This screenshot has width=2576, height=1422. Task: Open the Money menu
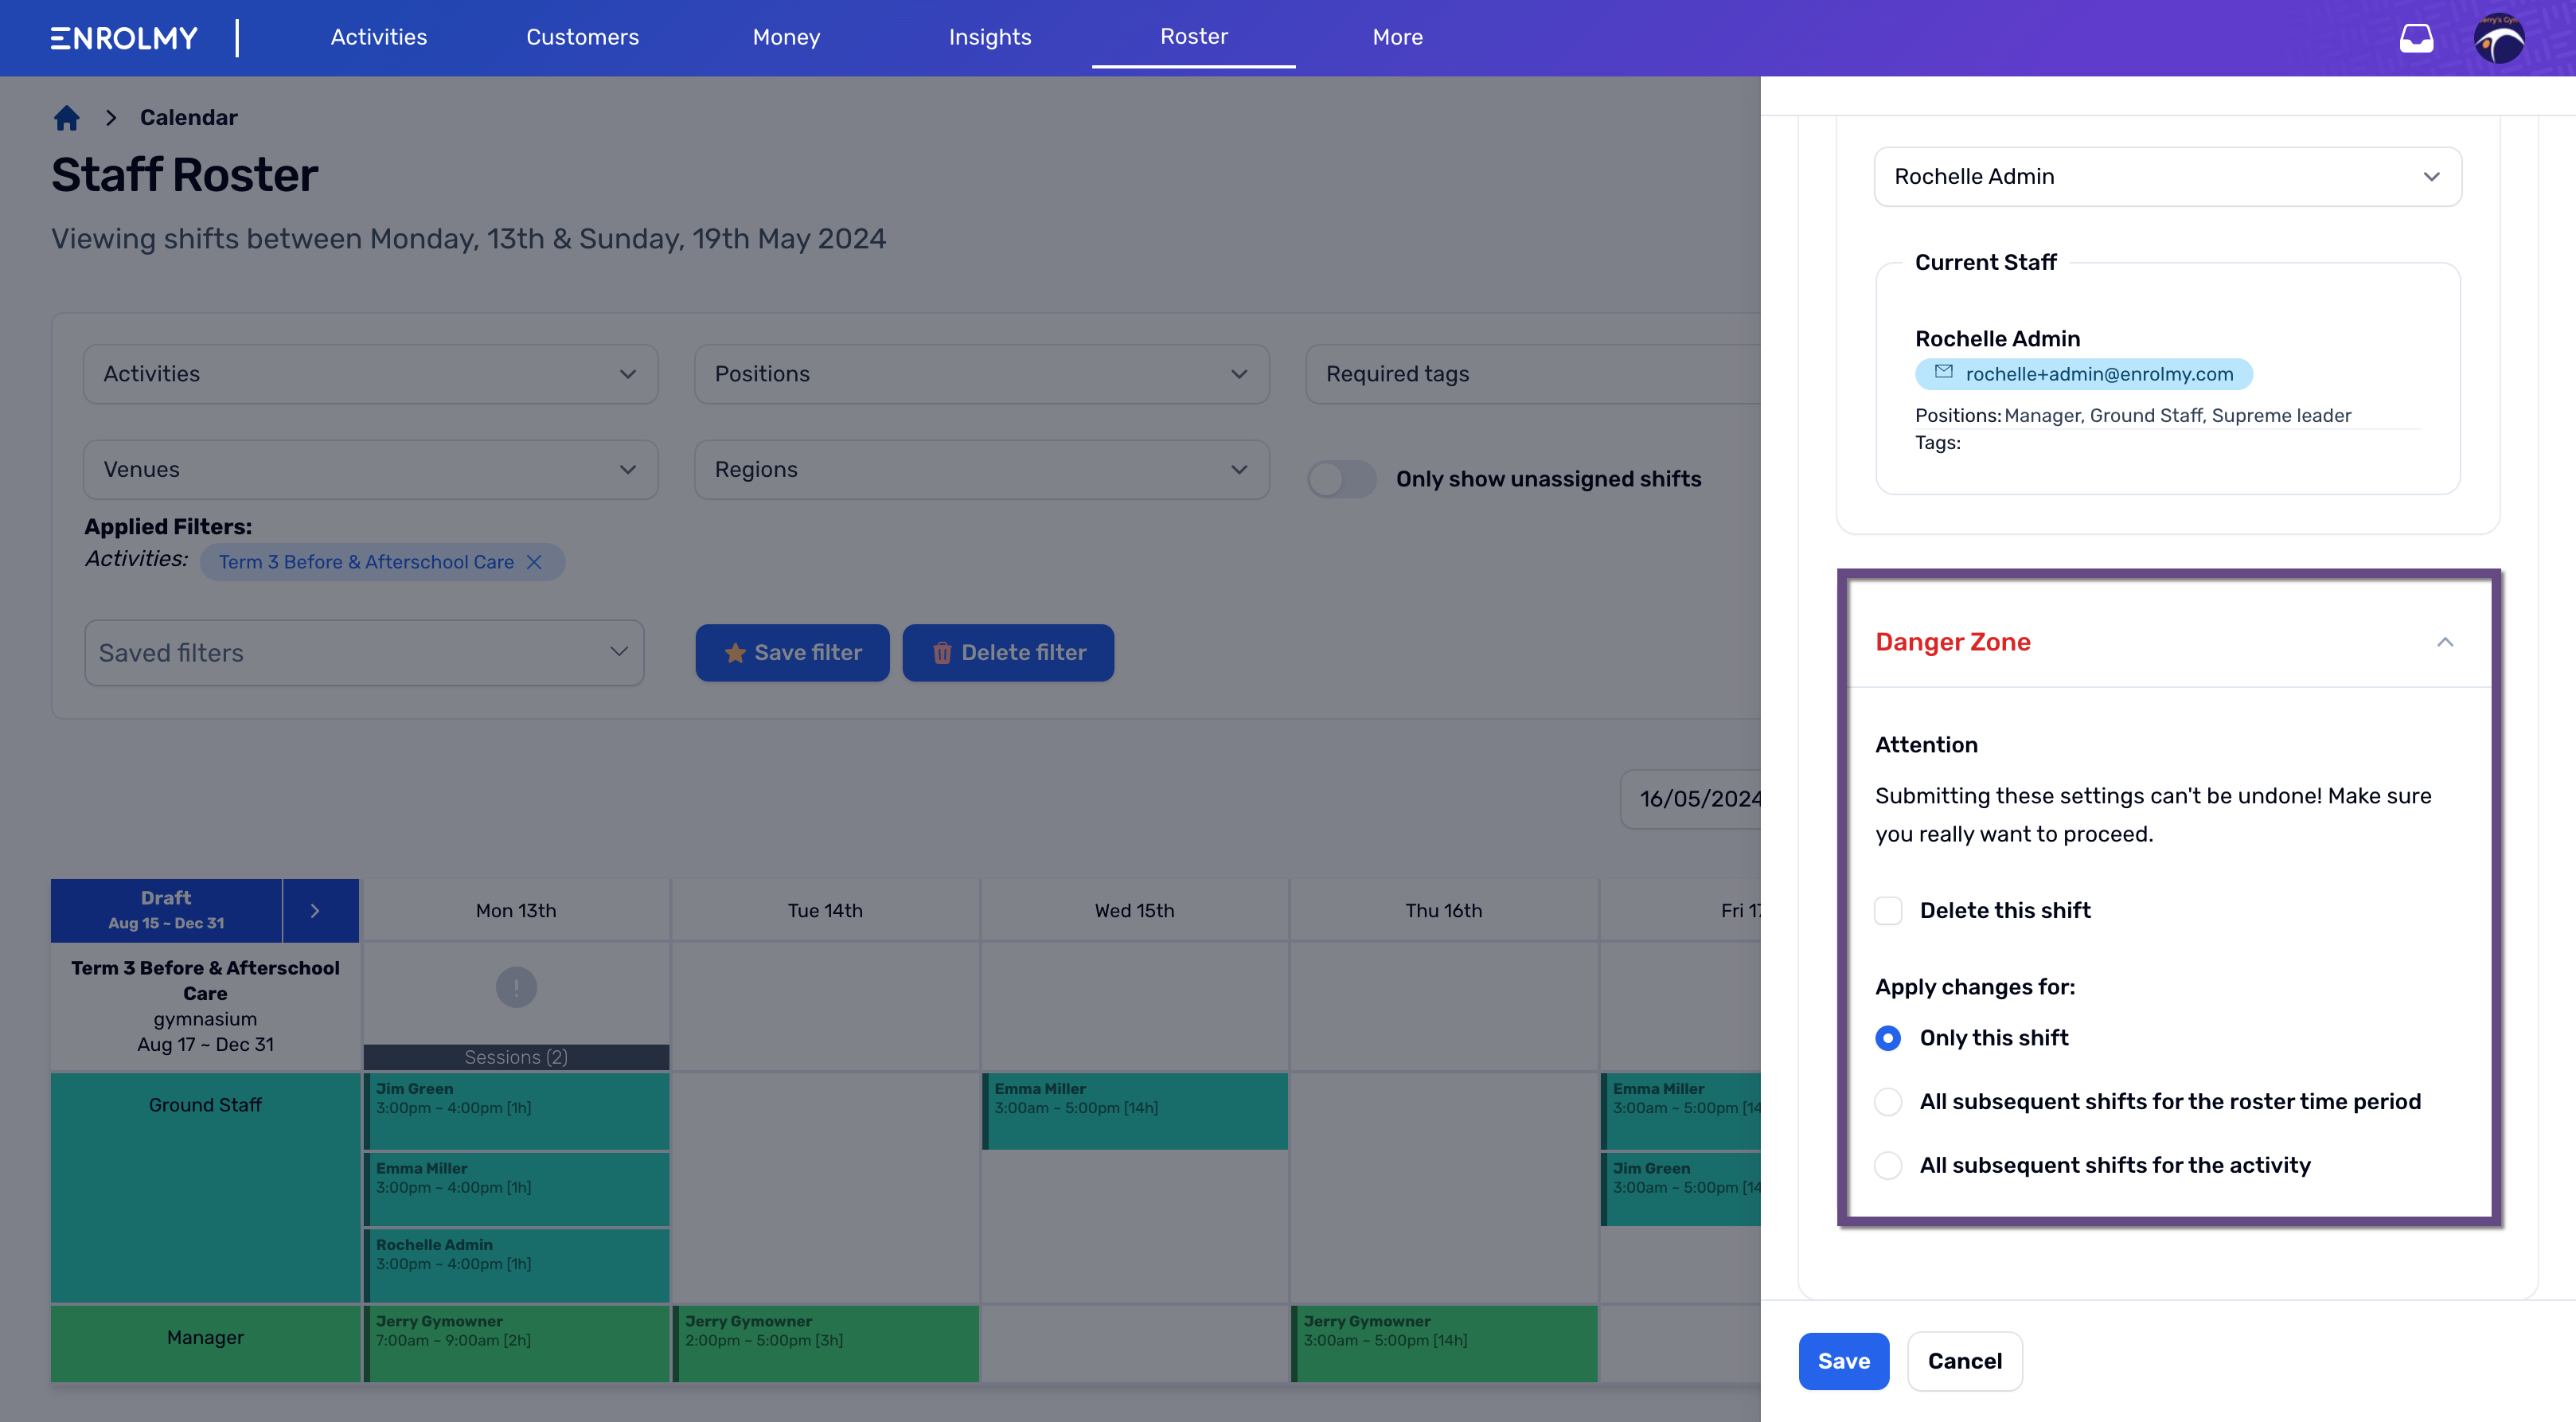coord(786,37)
